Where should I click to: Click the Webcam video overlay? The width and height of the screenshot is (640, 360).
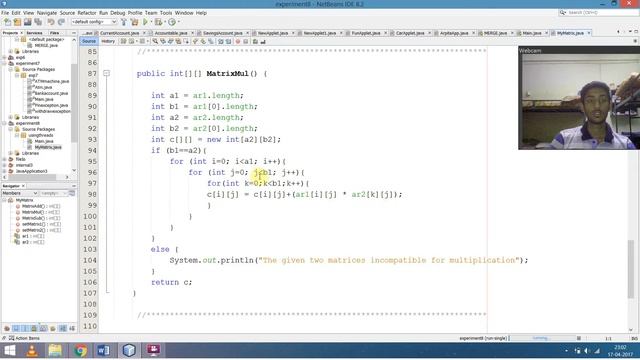click(x=579, y=98)
